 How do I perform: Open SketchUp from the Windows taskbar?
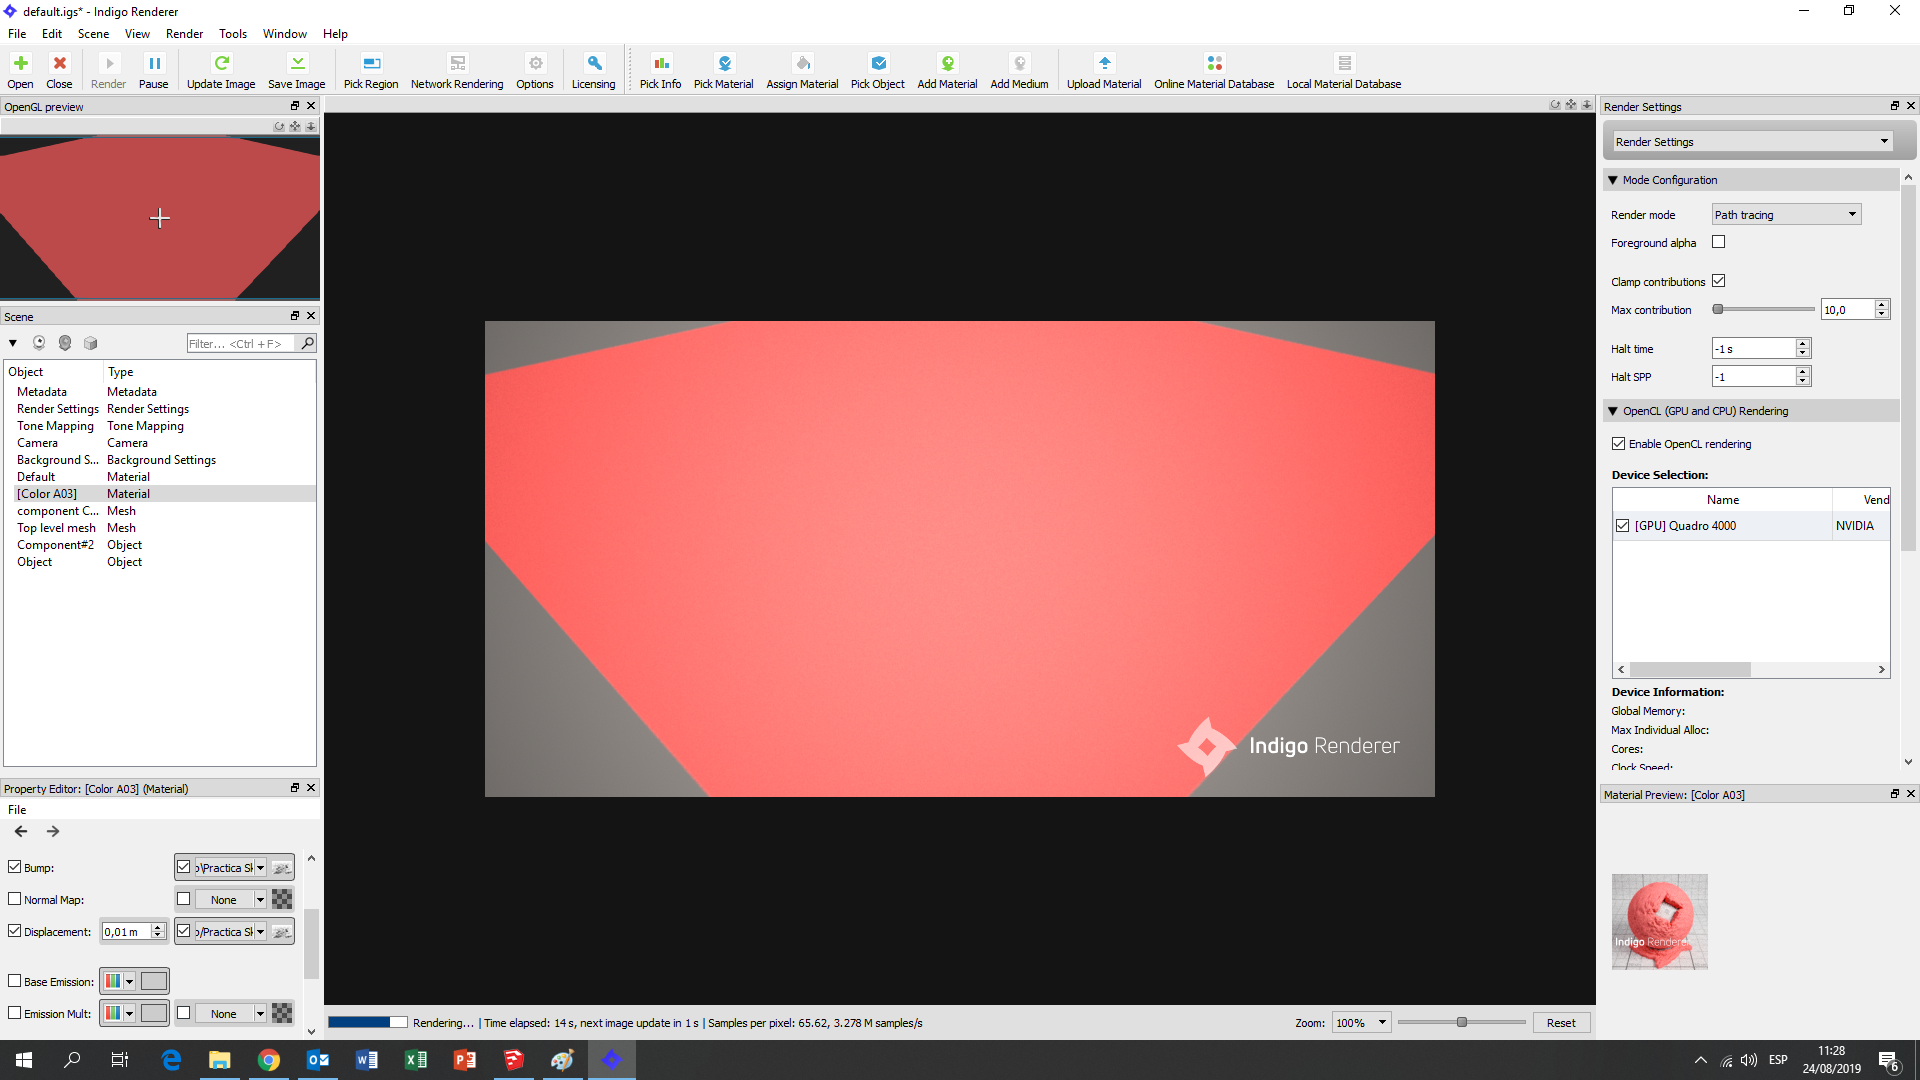(x=514, y=1060)
